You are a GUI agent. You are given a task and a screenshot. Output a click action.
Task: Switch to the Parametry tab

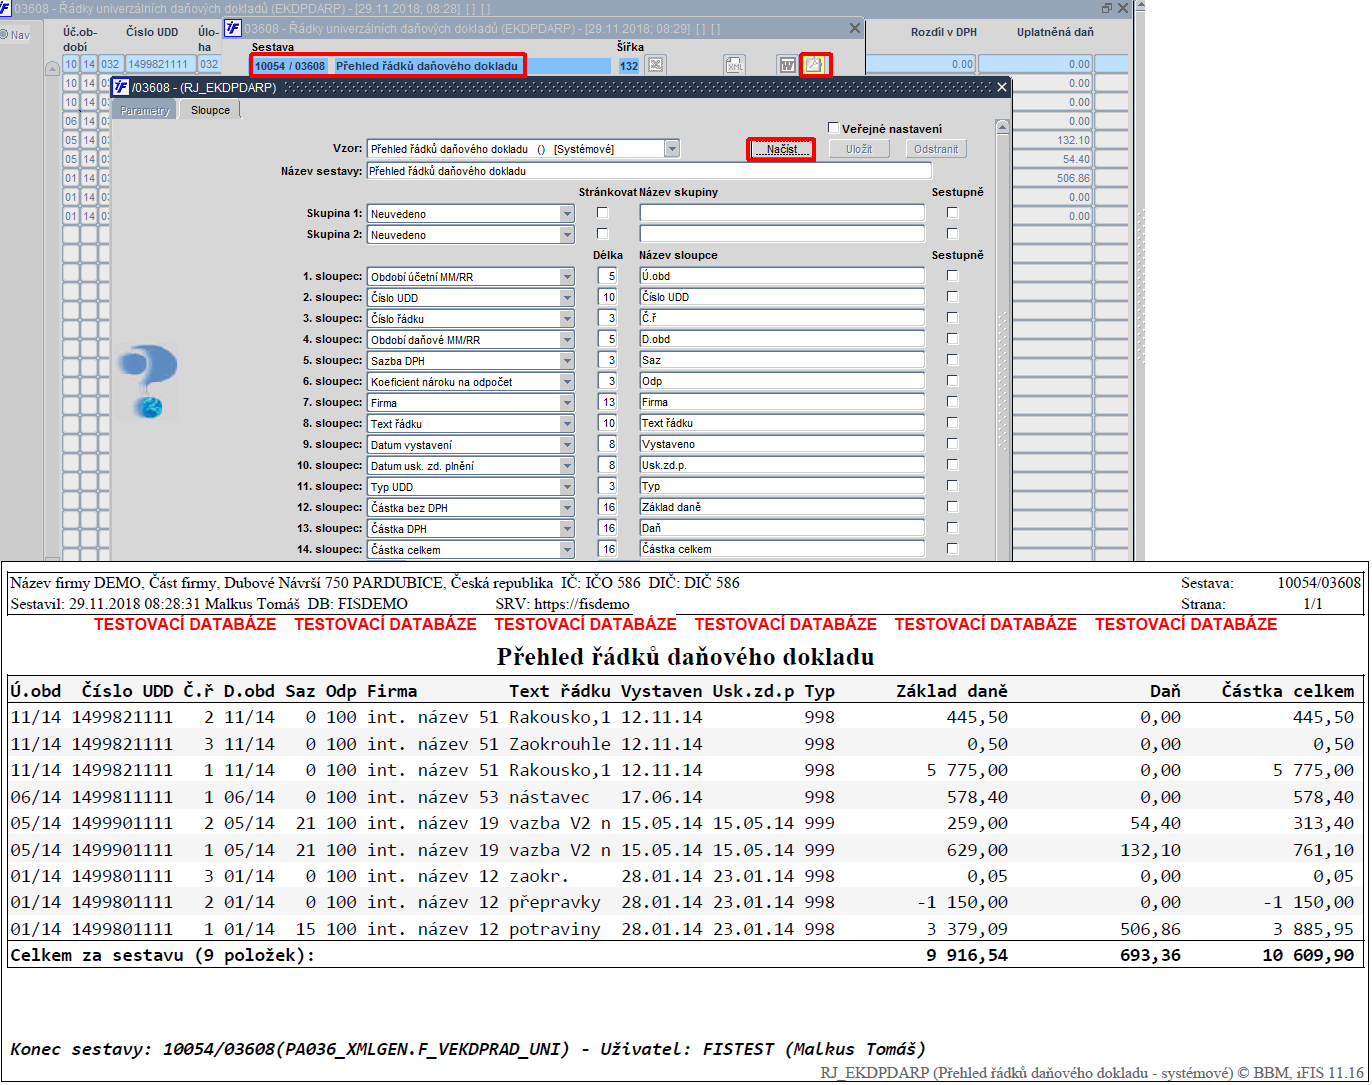[145, 110]
